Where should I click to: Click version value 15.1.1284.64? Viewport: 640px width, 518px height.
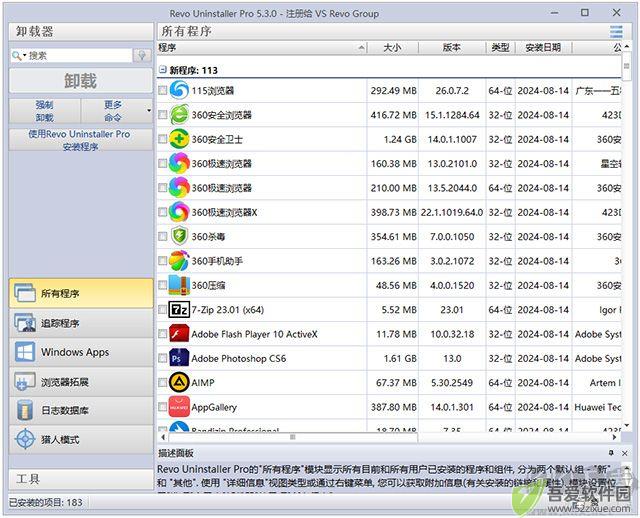pyautogui.click(x=452, y=115)
